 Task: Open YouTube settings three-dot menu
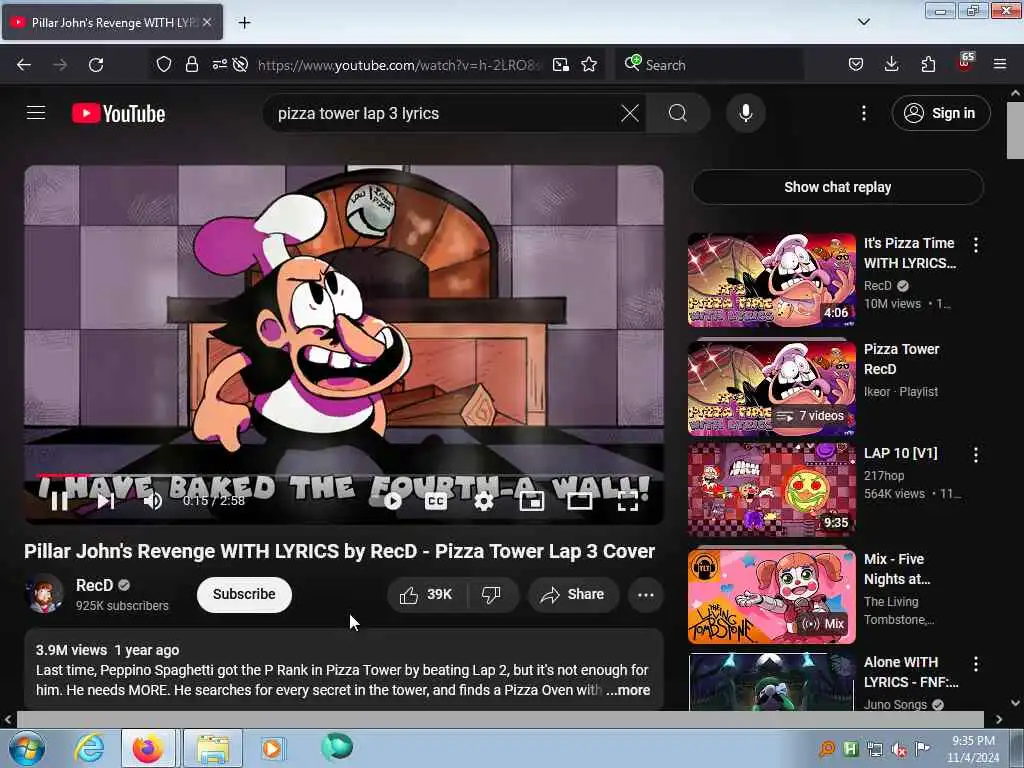pyautogui.click(x=863, y=113)
